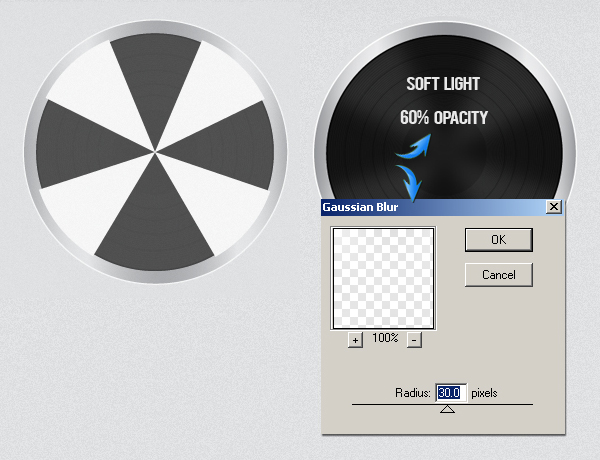Zoom in the preview with plus button
The height and width of the screenshot is (460, 600).
(355, 340)
